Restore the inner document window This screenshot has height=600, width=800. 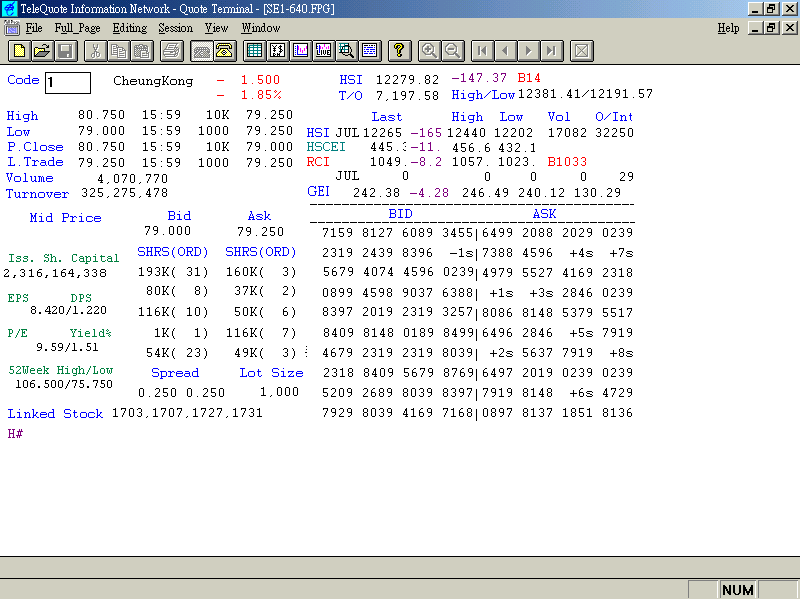tap(772, 28)
